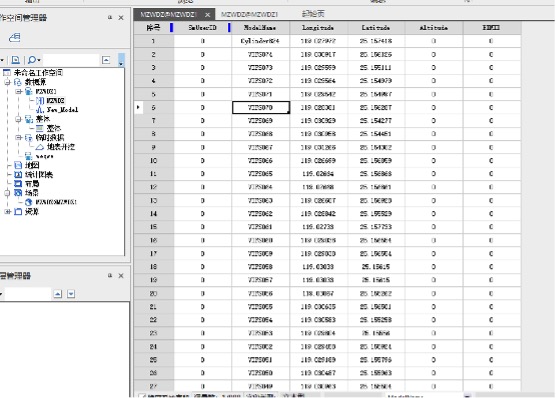Click the 数据源 database icon
The height and width of the screenshot is (398, 556).
18,82
